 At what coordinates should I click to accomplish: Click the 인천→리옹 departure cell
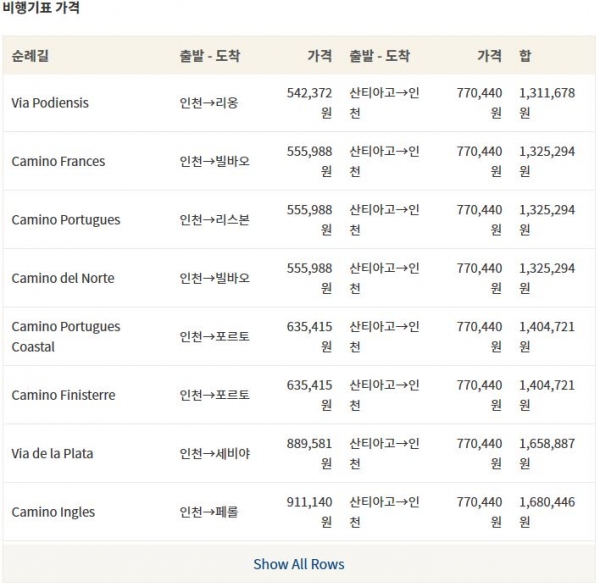click(209, 103)
